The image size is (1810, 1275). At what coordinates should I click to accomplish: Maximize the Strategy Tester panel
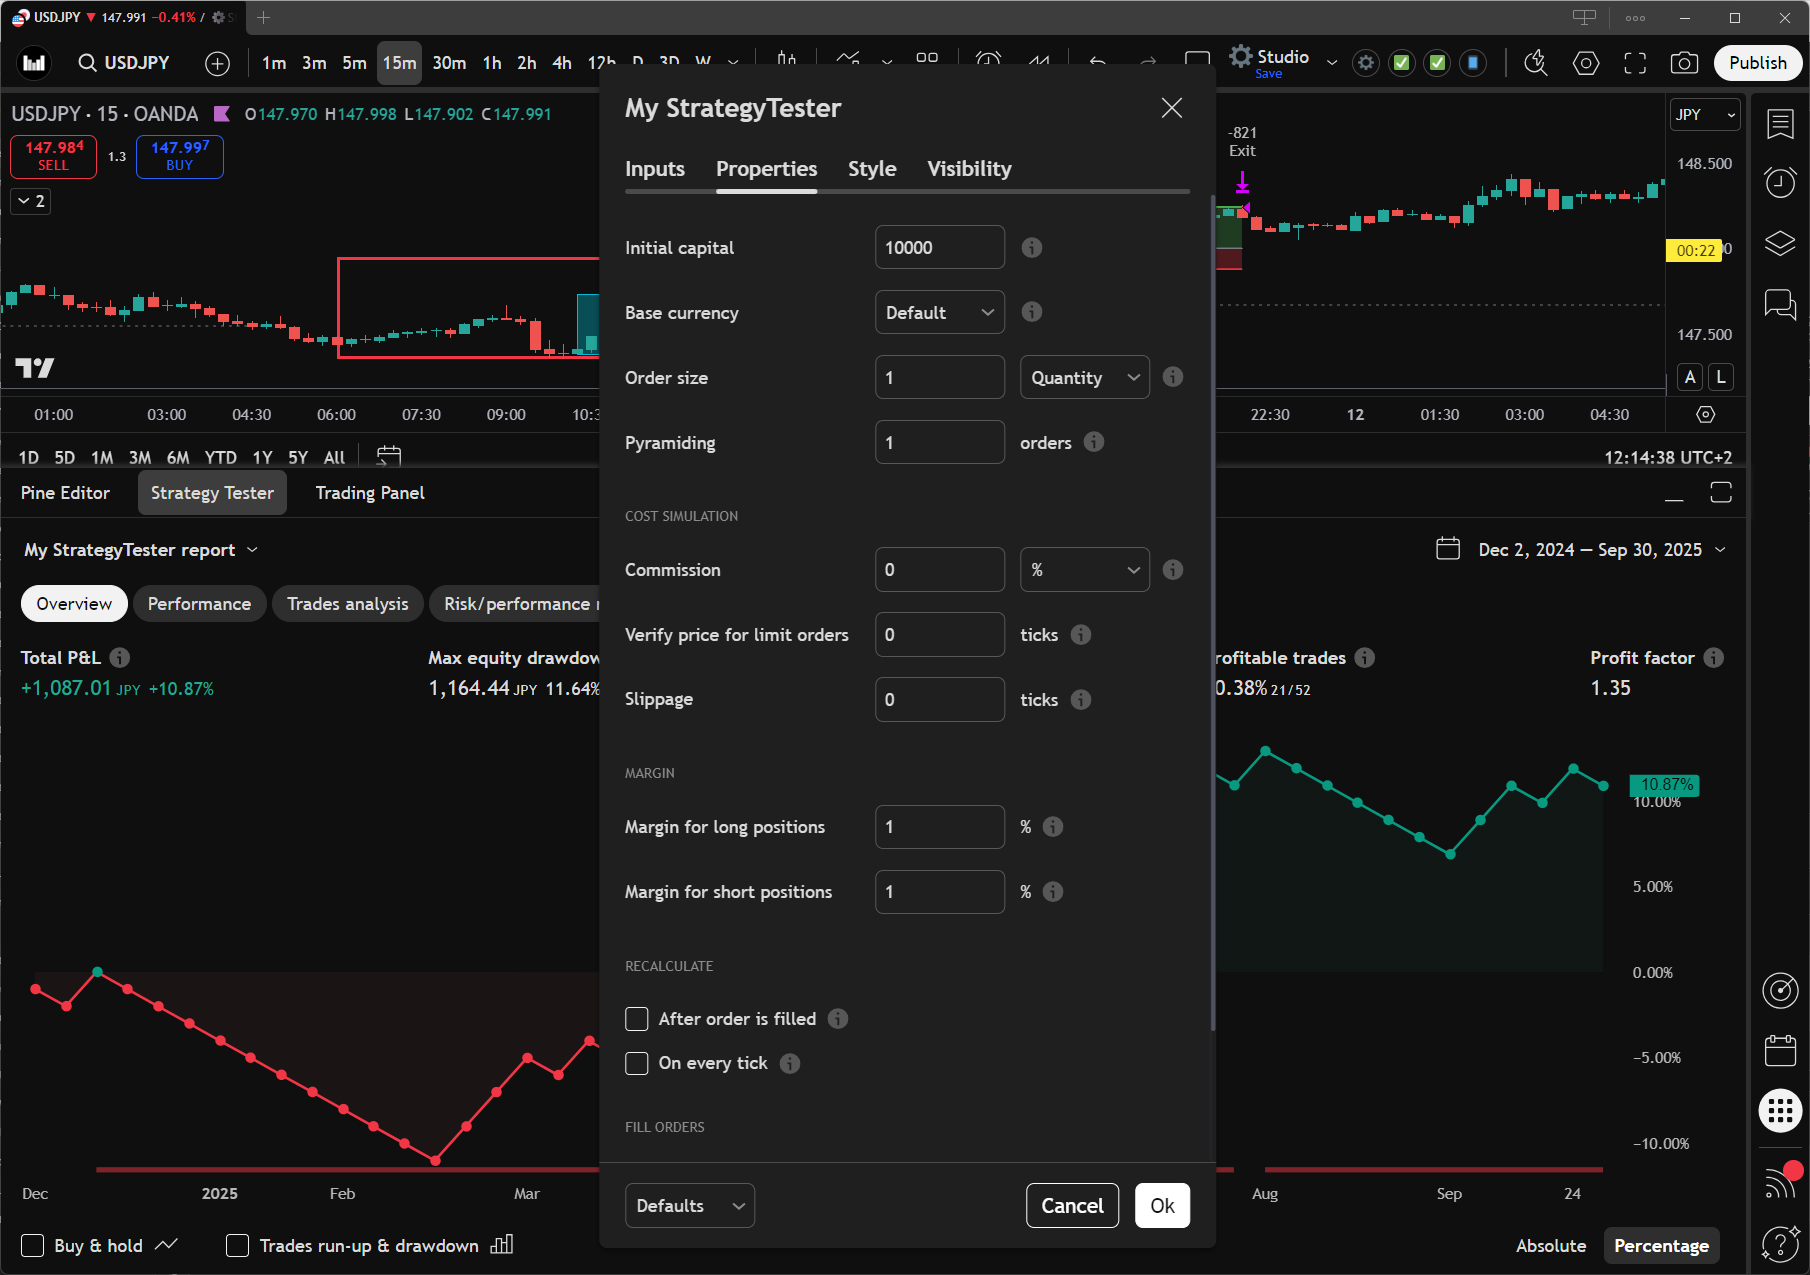[1721, 492]
